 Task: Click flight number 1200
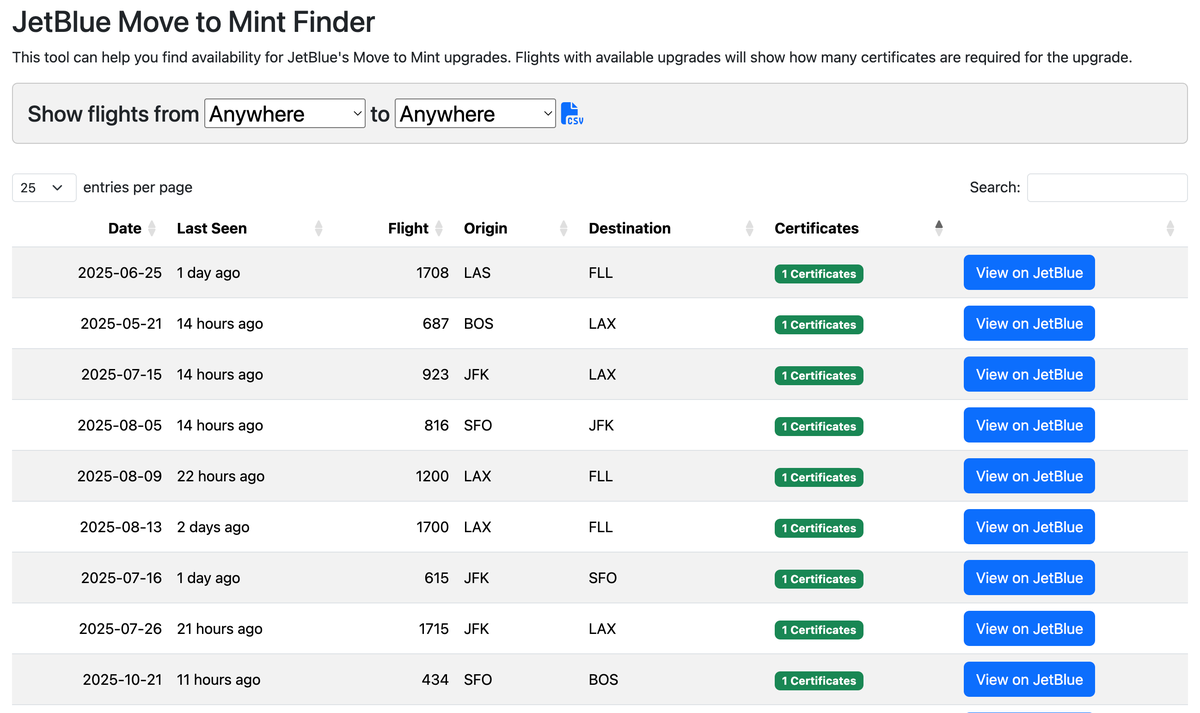(433, 477)
